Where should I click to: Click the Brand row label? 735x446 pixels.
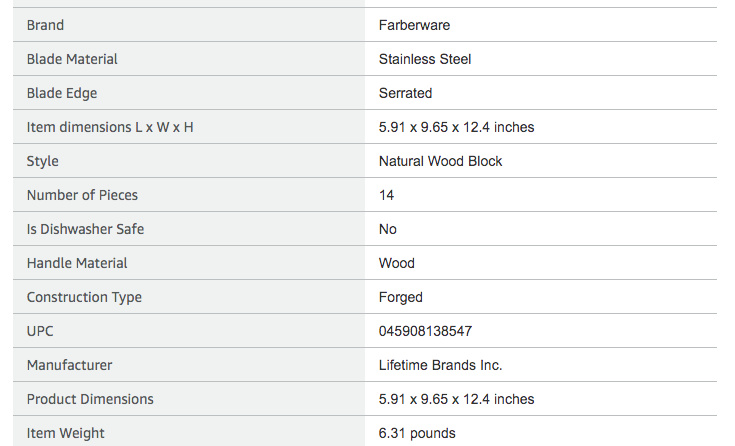coord(45,25)
